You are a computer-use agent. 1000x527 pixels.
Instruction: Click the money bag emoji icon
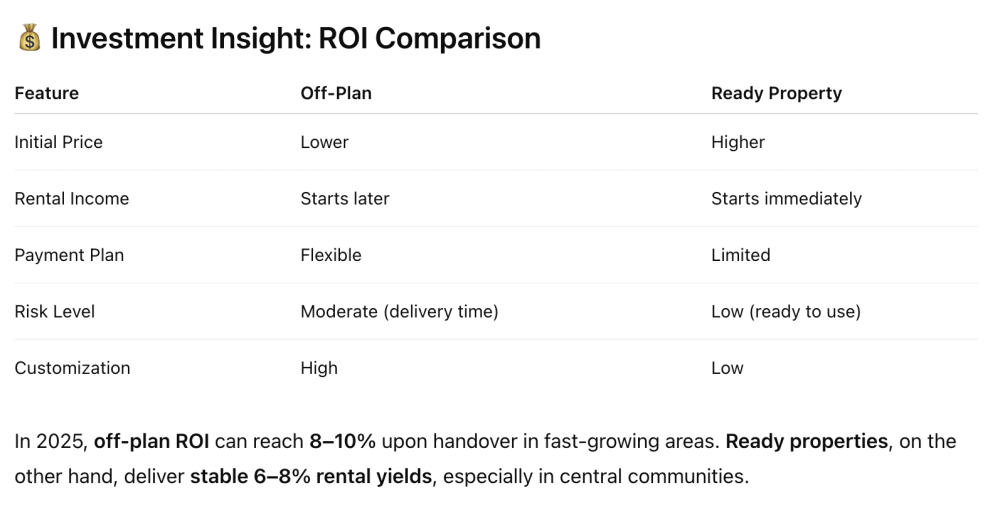click(29, 38)
